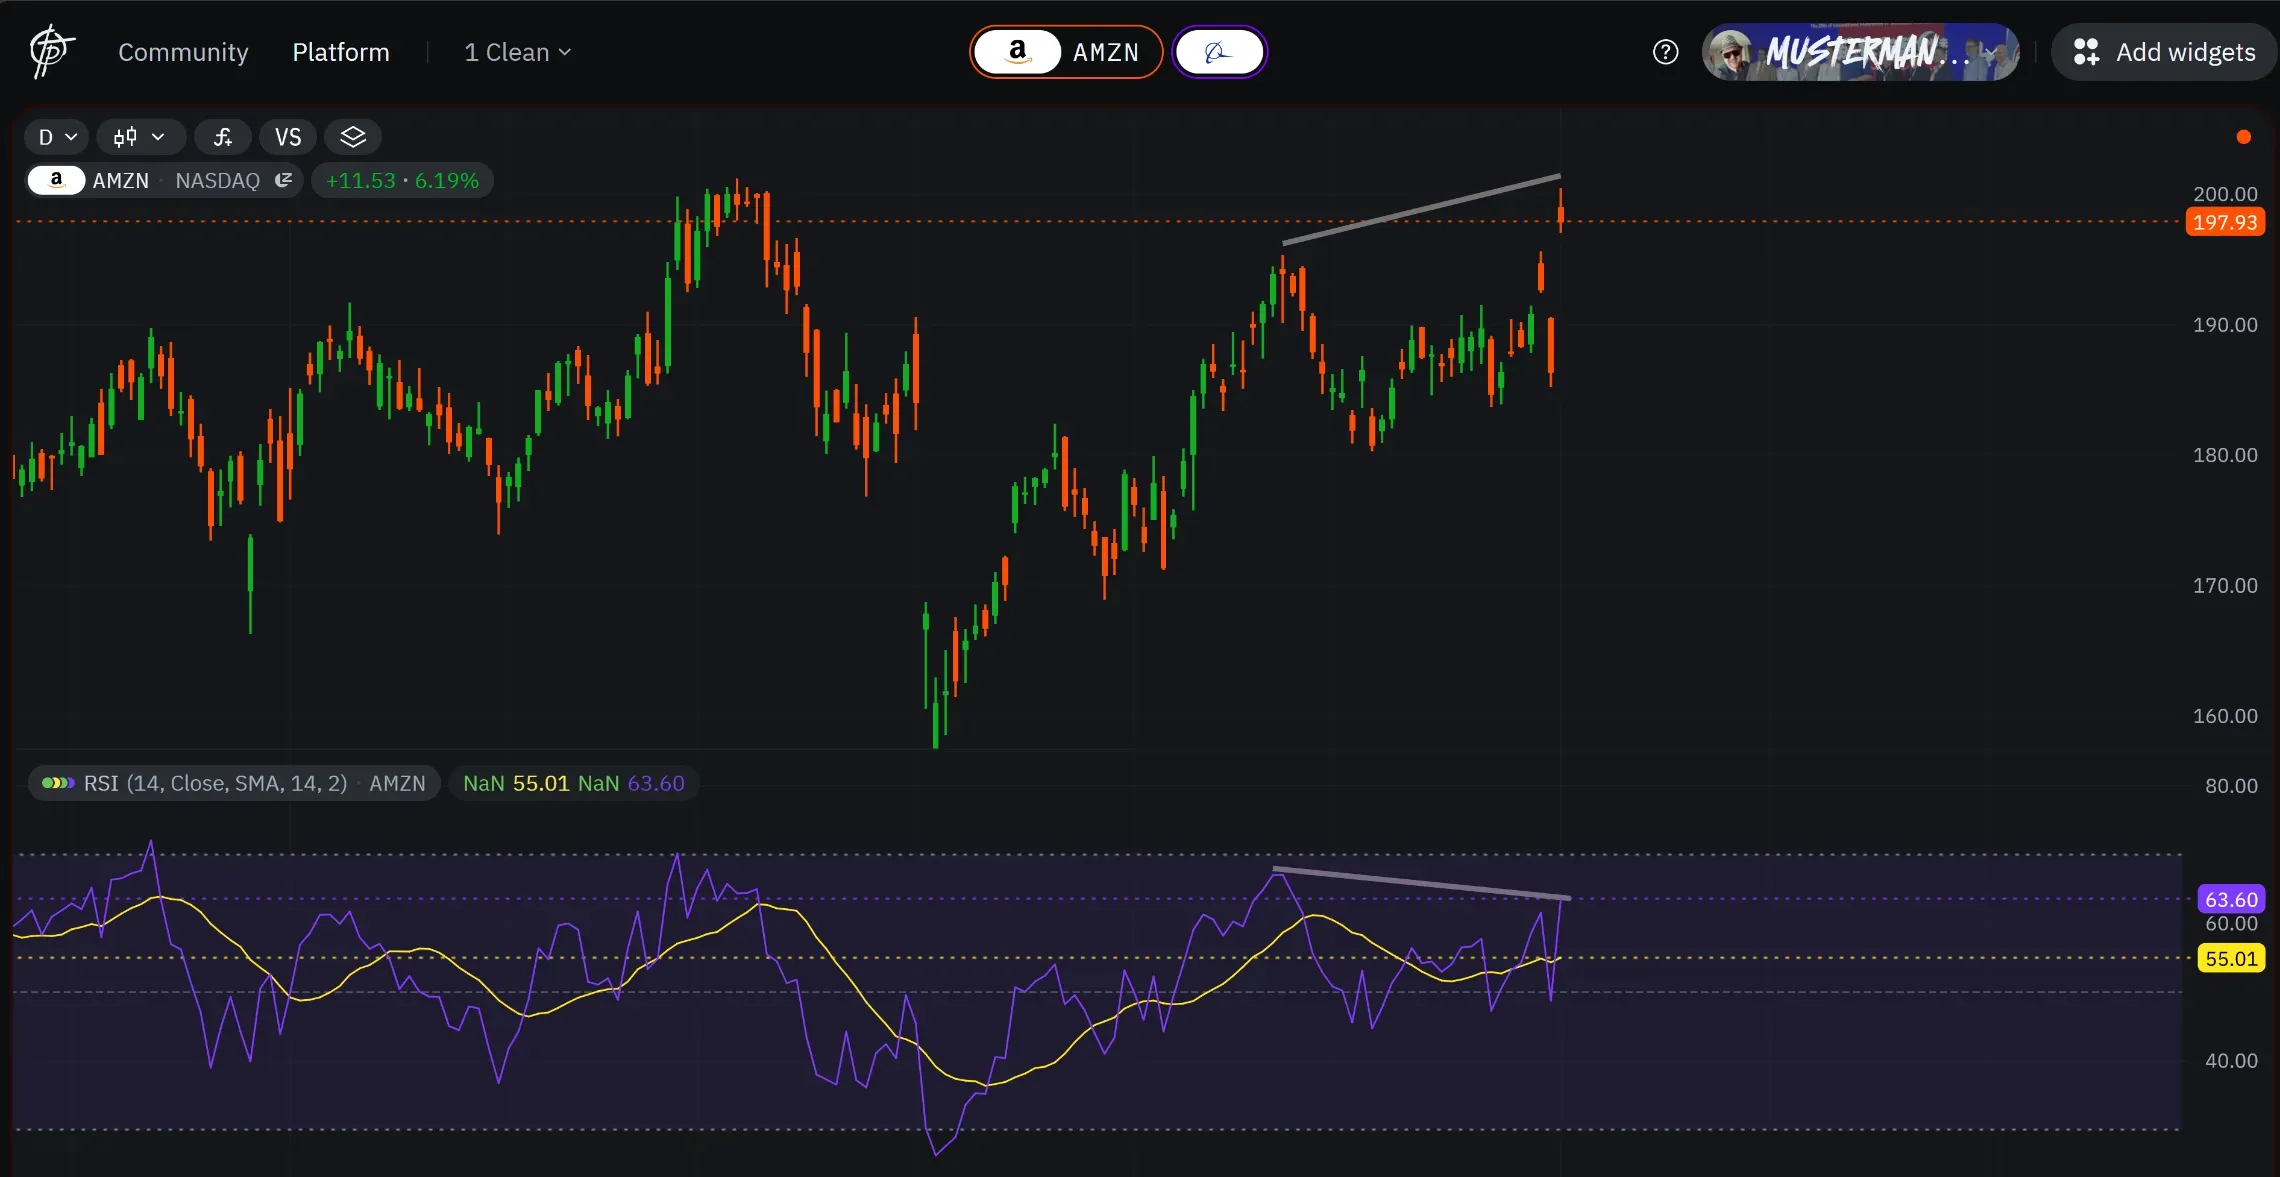Screen dimensions: 2280x1177
Task: Open the help question mark icon
Action: pos(1665,52)
